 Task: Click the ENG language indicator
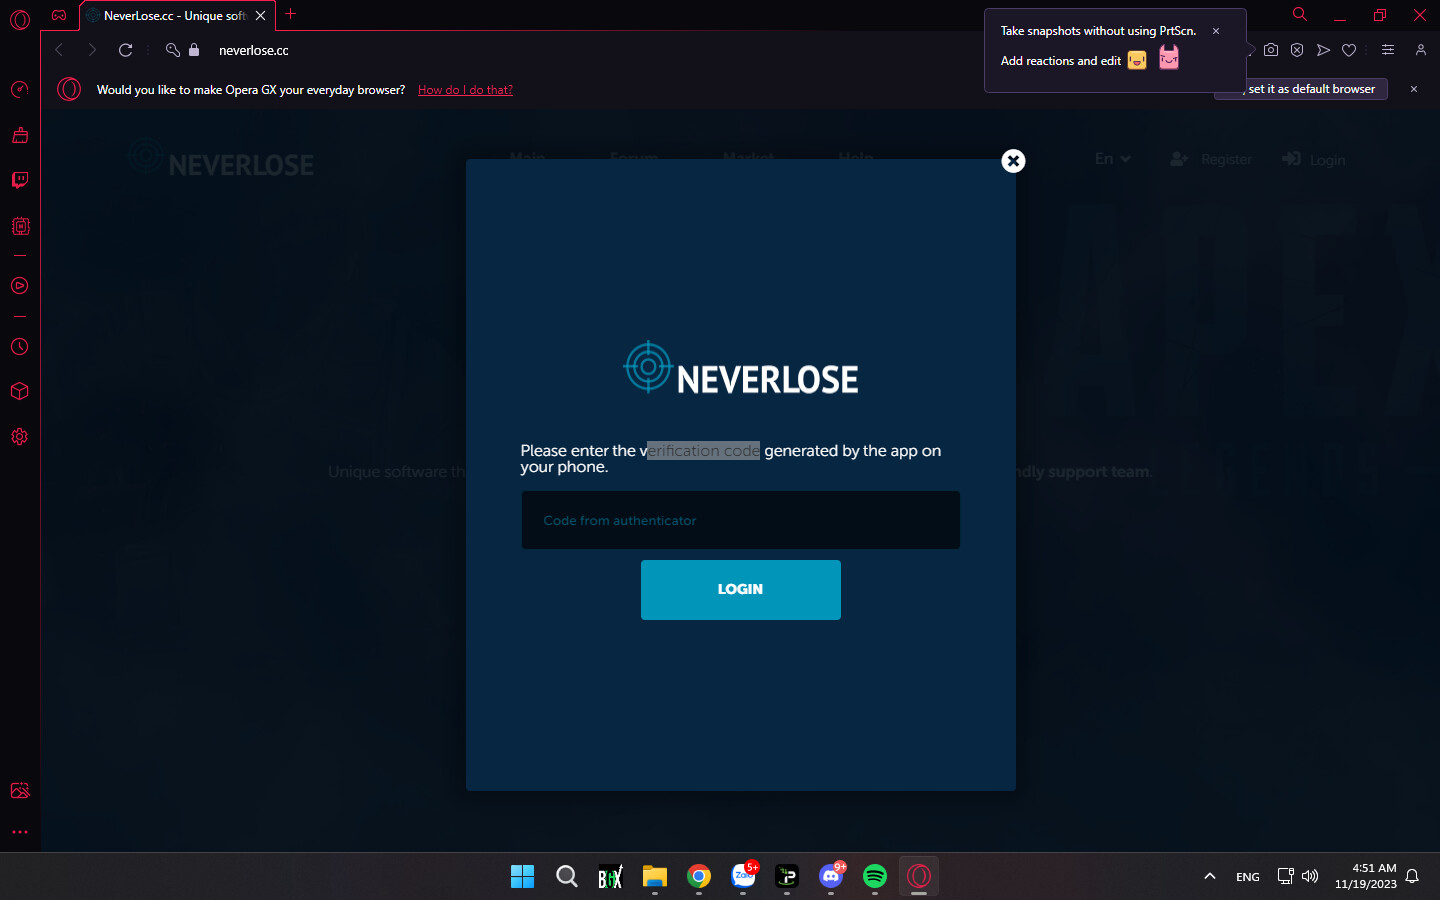pos(1248,877)
